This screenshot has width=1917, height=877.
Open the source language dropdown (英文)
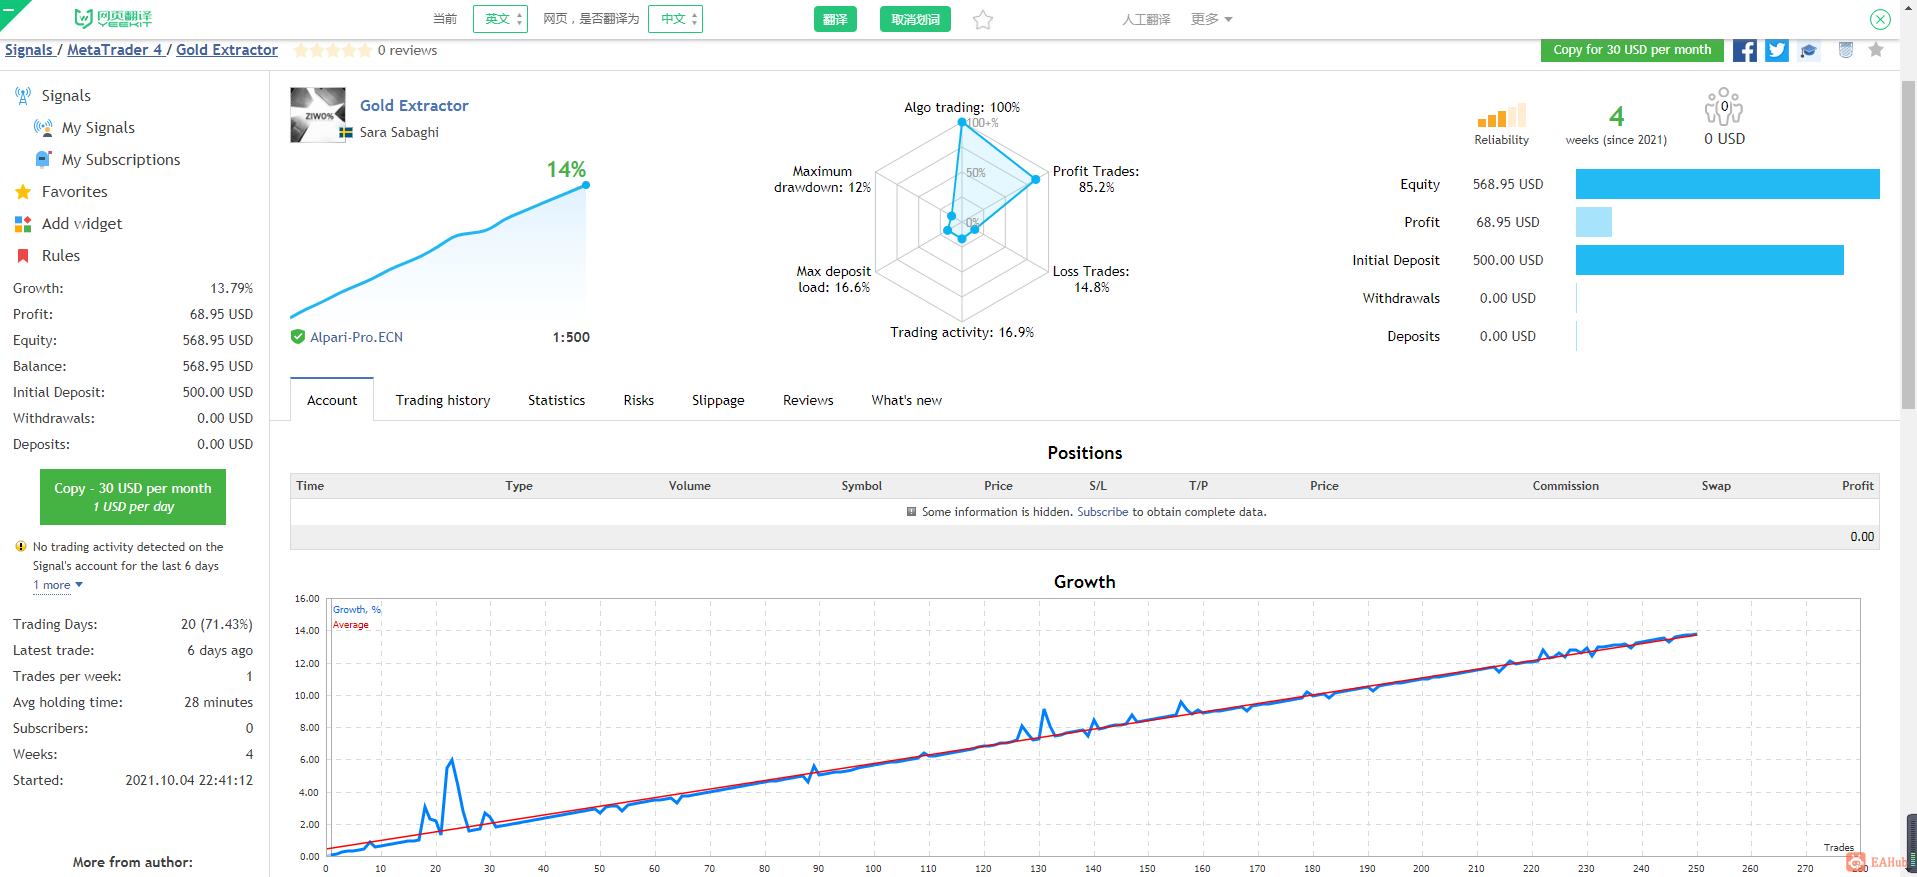[x=500, y=19]
